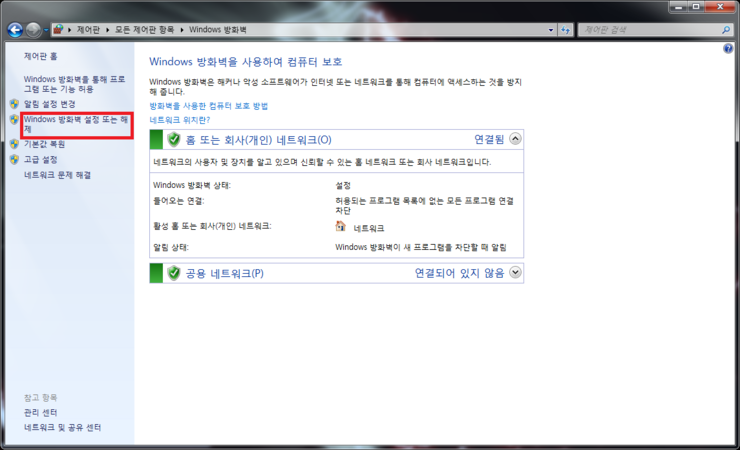The height and width of the screenshot is (450, 740).
Task: Click the arrow after 모든 제어판 항목 breadcrumb
Action: tap(182, 30)
